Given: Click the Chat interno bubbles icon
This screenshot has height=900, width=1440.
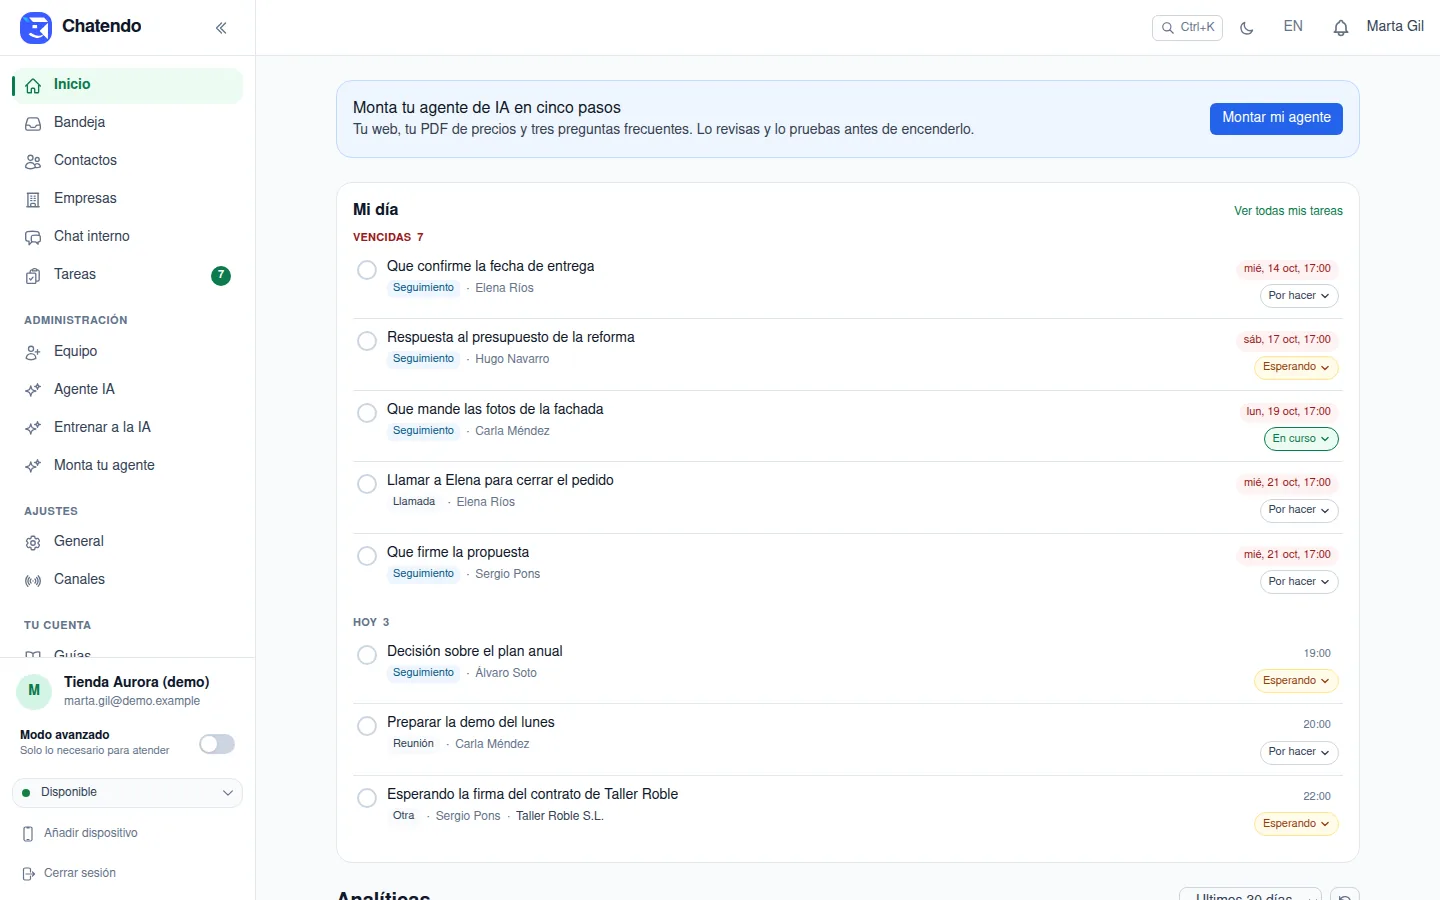Looking at the screenshot, I should click(x=33, y=238).
